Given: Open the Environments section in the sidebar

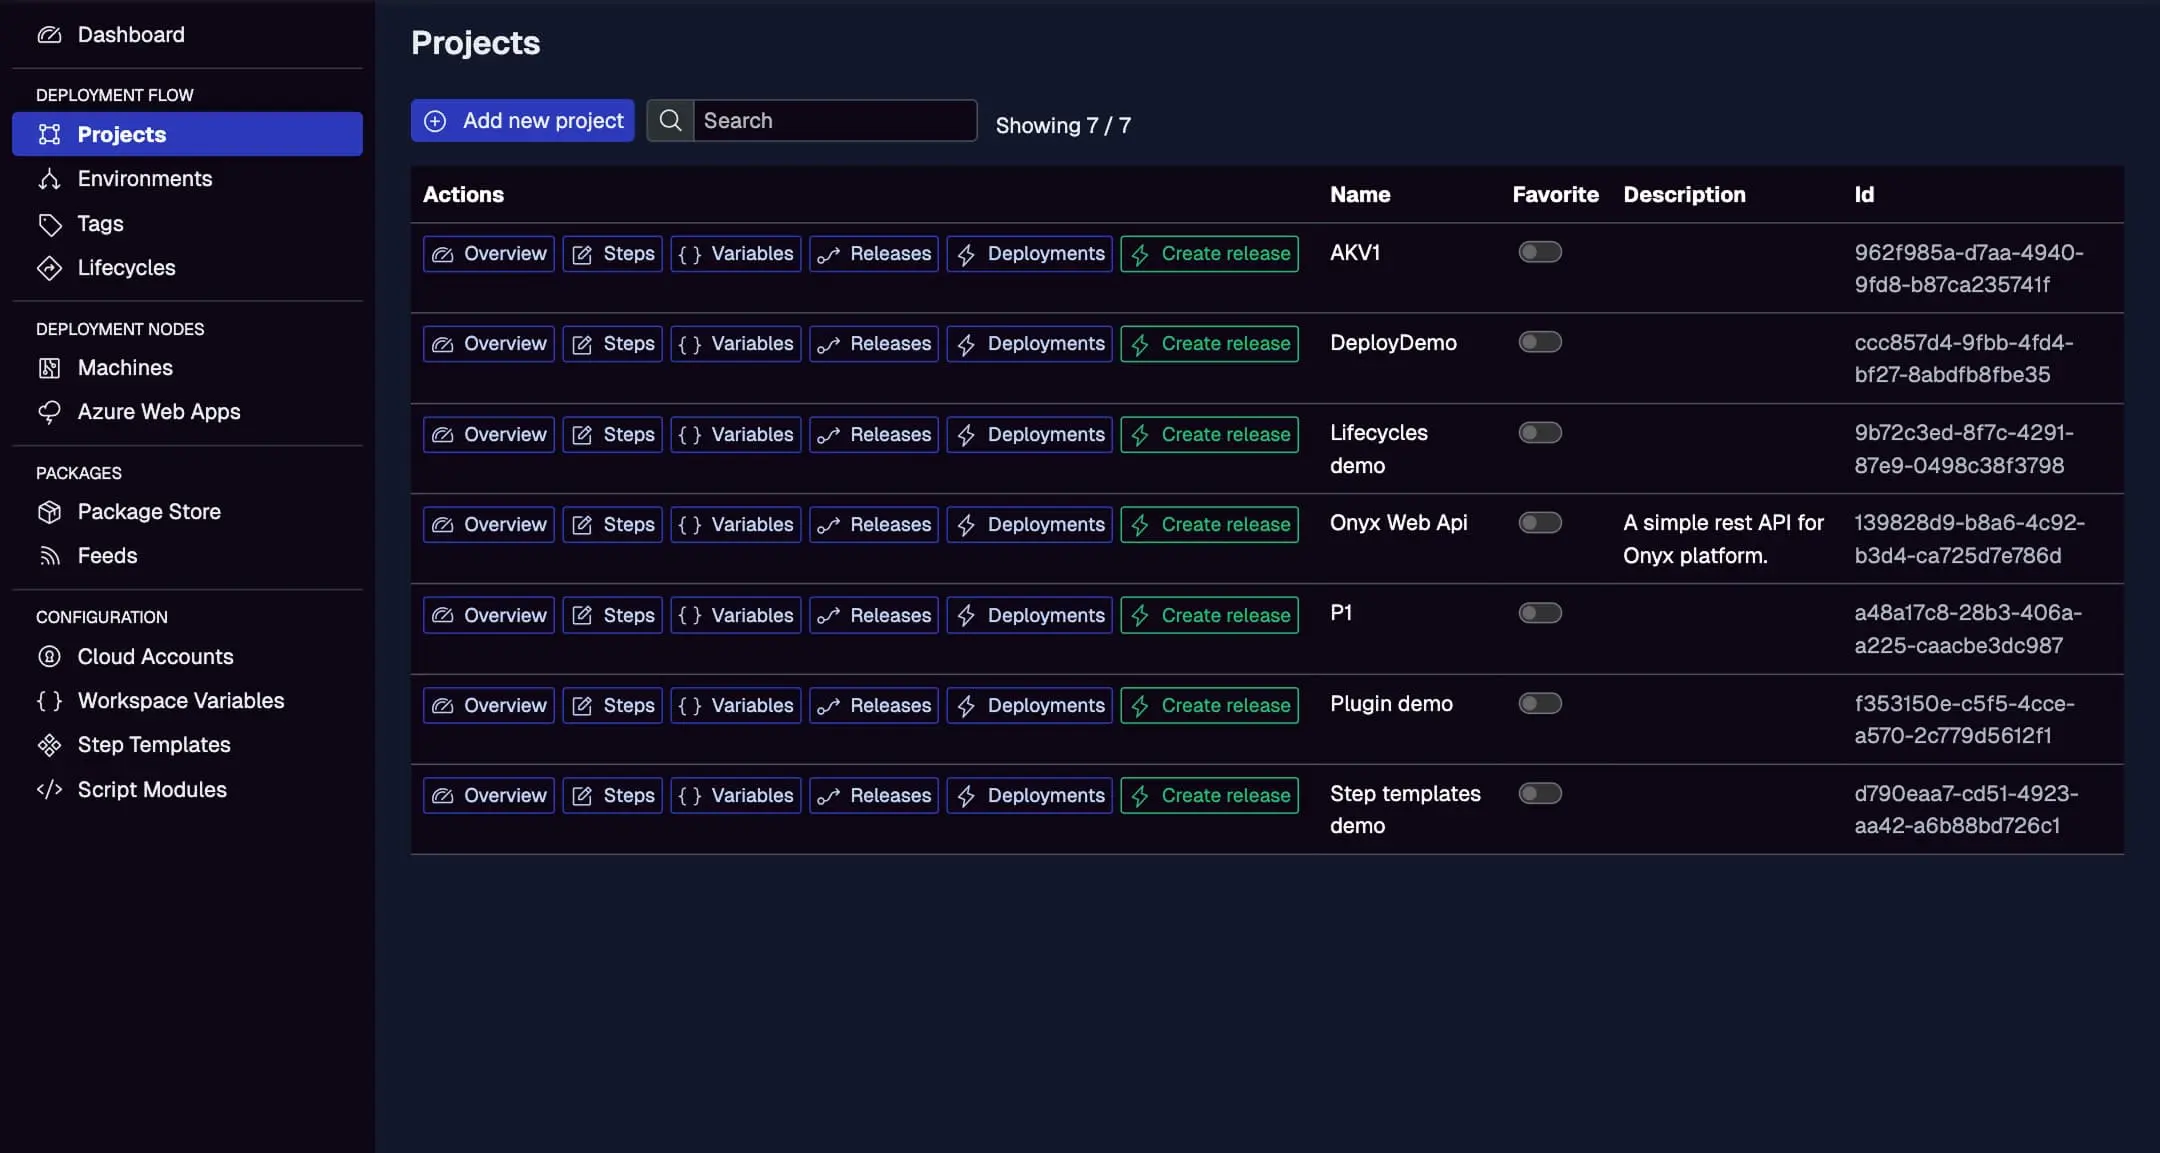Looking at the screenshot, I should 145,178.
